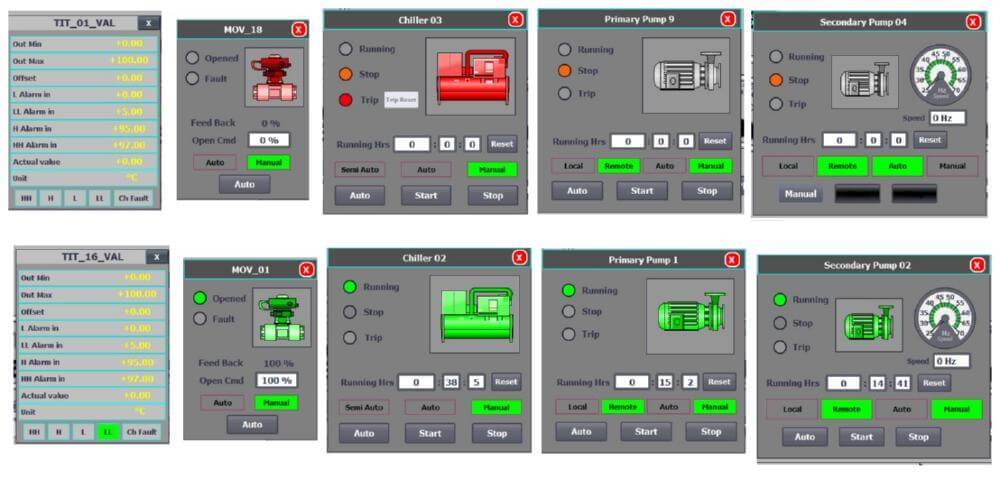
Task: Select the Trip indicator in Chiller 03
Action: pyautogui.click(x=346, y=99)
